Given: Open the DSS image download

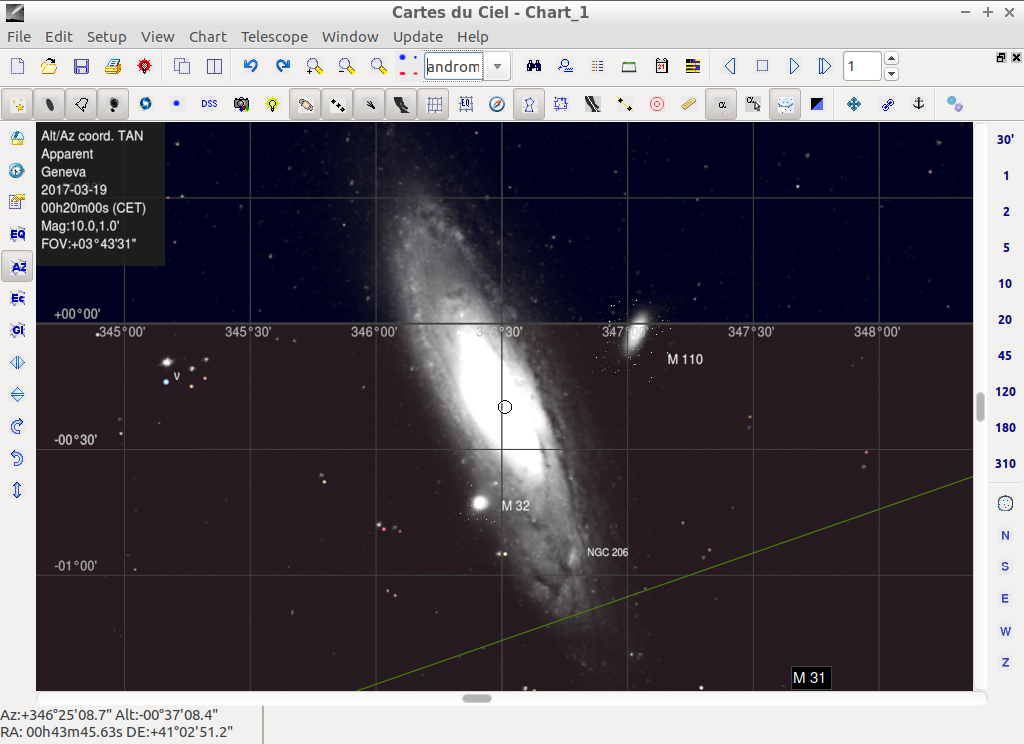Looking at the screenshot, I should click(x=209, y=104).
